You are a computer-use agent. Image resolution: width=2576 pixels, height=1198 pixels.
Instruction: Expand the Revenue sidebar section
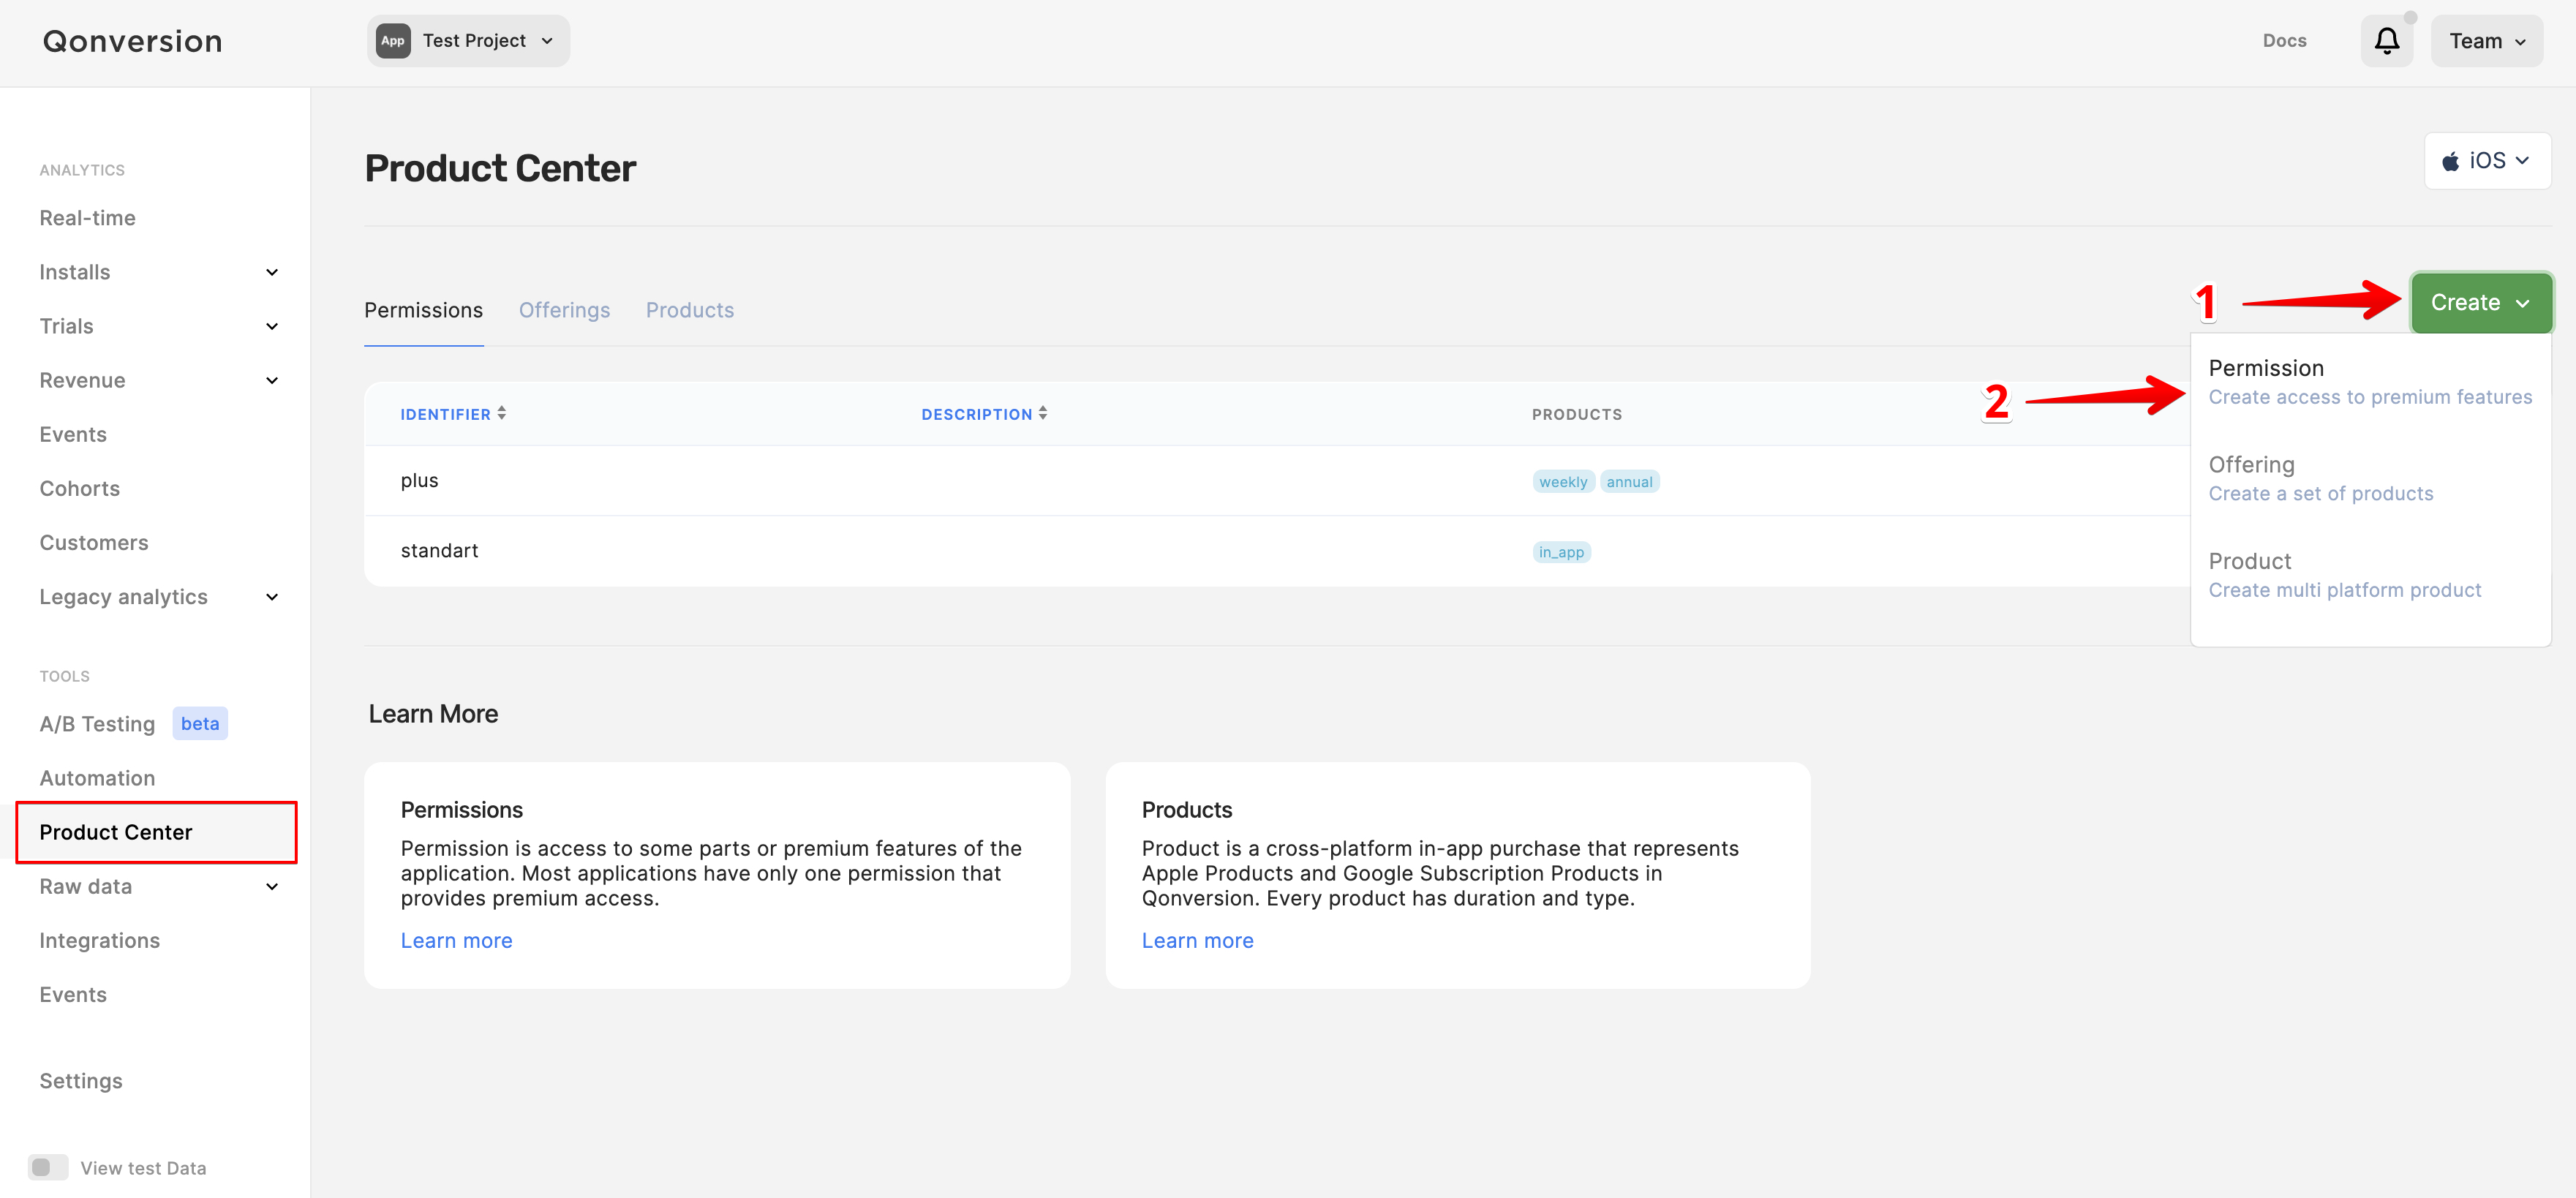[271, 380]
